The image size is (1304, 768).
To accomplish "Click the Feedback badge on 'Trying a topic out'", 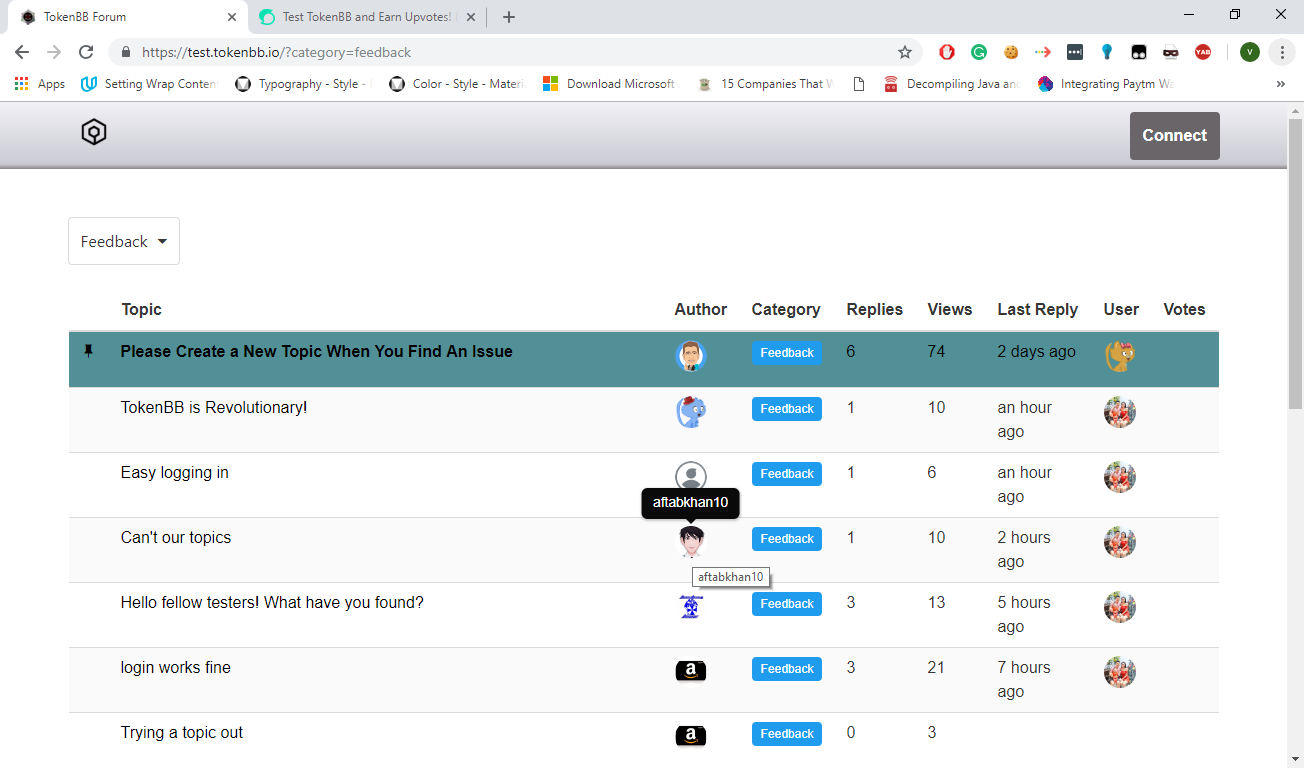I will [x=787, y=734].
